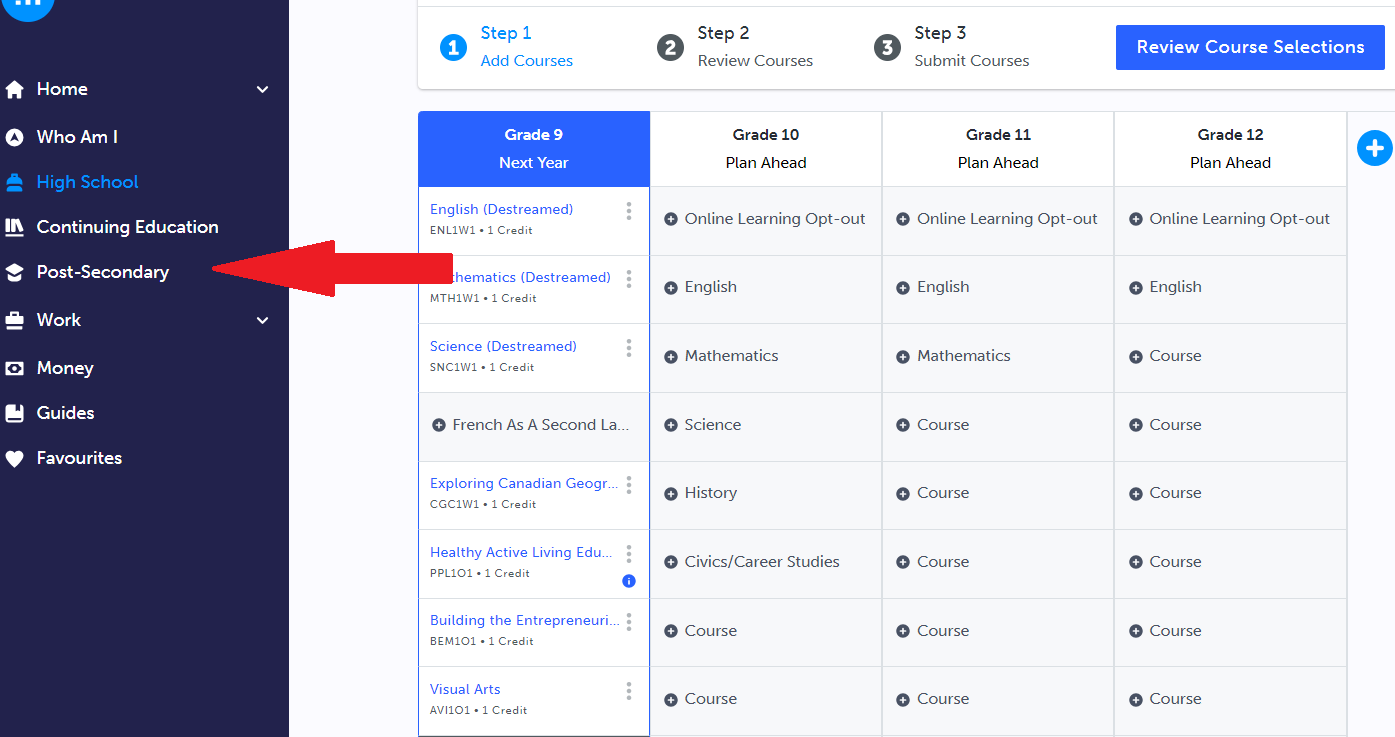
Task: Click Review Course Selections button
Action: (x=1250, y=47)
